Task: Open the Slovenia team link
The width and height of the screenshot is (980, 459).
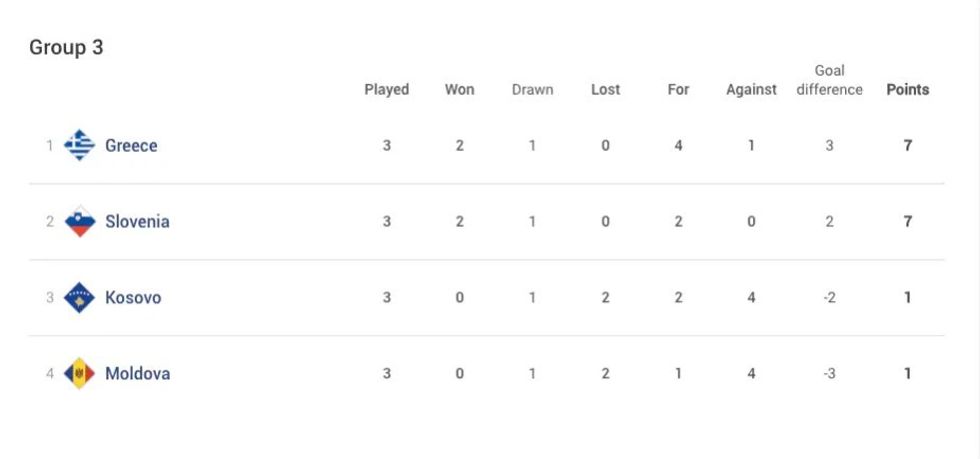Action: pos(137,222)
